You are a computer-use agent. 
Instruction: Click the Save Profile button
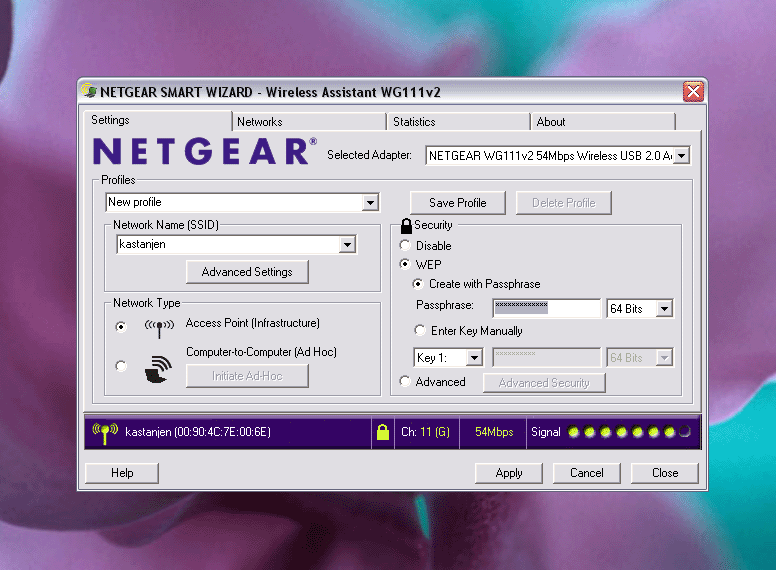(458, 203)
